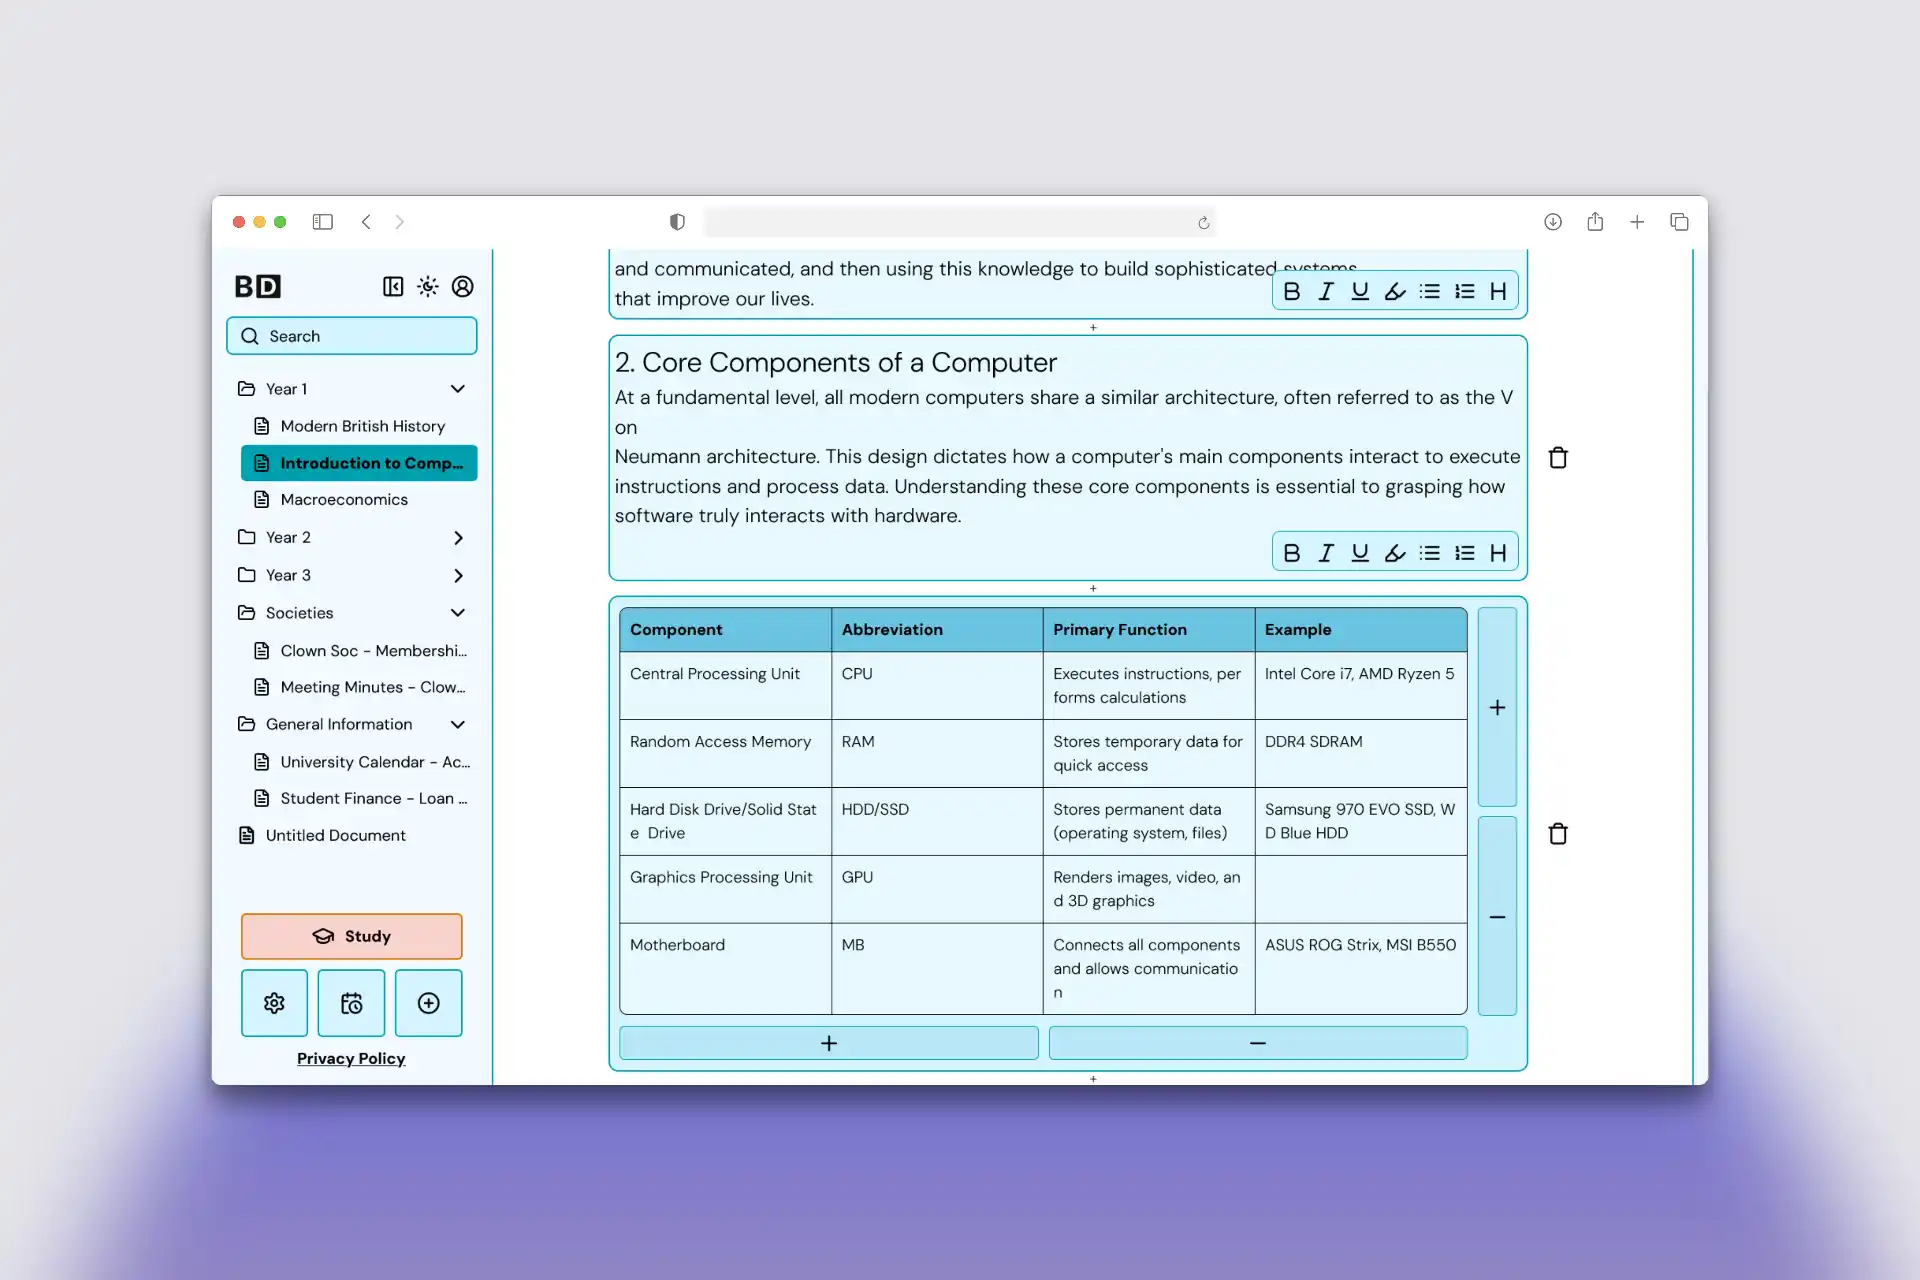Collapse the Year 1 folder
1920x1280 pixels.
[x=458, y=388]
